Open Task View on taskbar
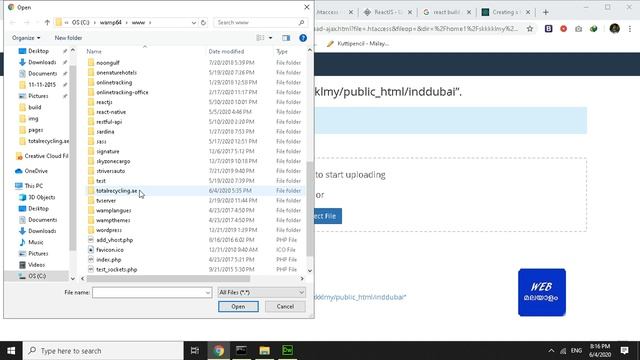This screenshot has width=640, height=360. click(195, 351)
